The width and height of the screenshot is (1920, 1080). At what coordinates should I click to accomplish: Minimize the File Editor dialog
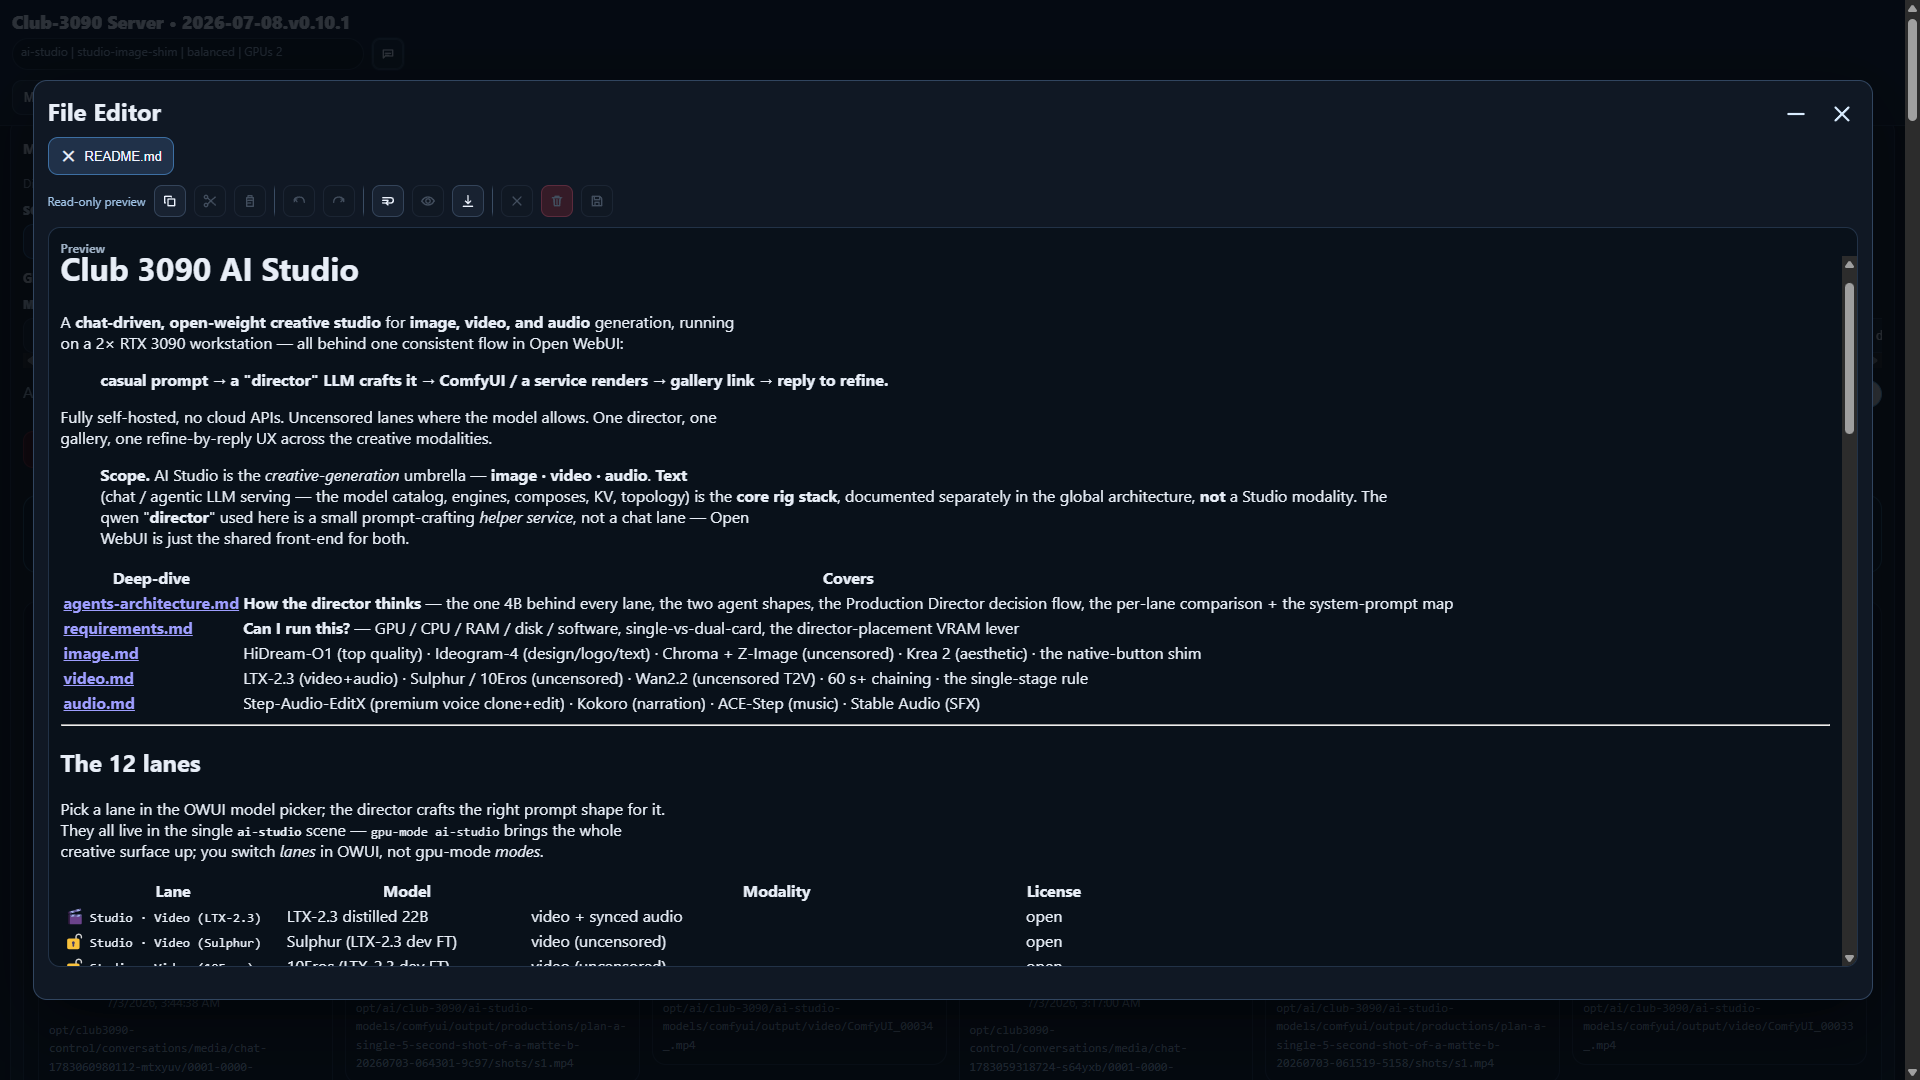[x=1796, y=114]
